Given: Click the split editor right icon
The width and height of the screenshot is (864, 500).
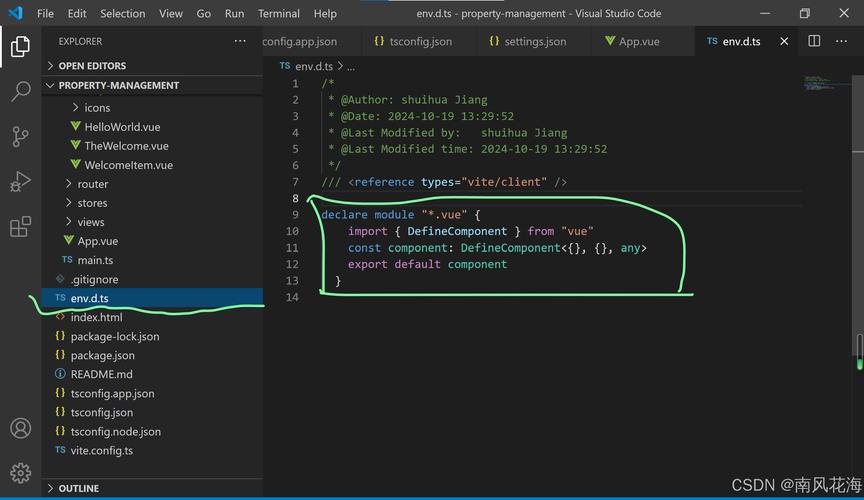Looking at the screenshot, I should pyautogui.click(x=814, y=41).
